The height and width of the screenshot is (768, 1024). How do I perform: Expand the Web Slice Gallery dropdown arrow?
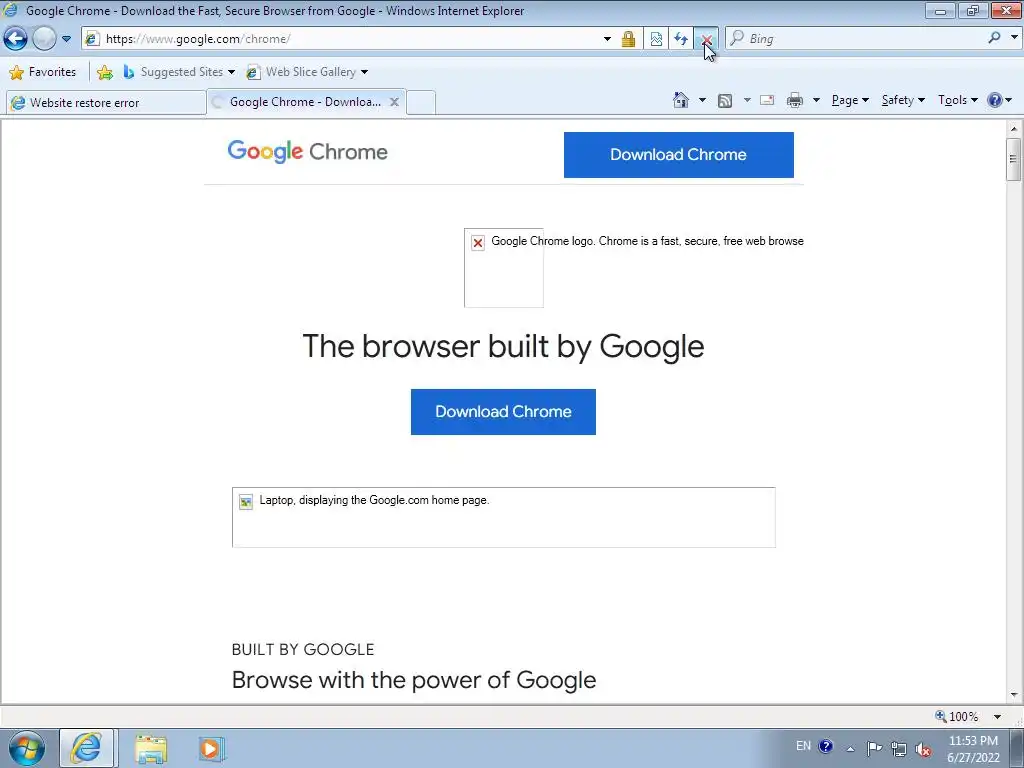point(364,72)
